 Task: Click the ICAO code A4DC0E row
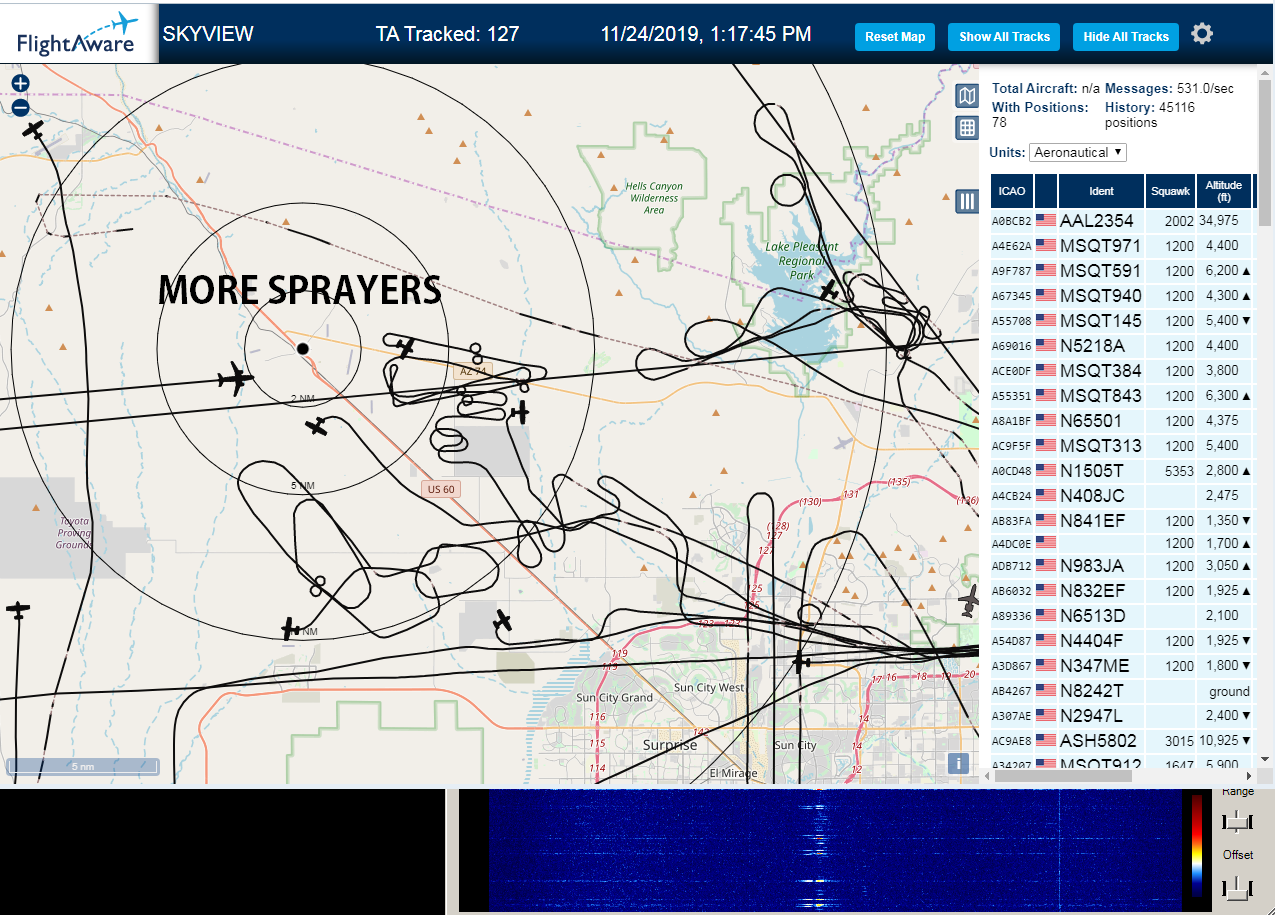click(1122, 543)
